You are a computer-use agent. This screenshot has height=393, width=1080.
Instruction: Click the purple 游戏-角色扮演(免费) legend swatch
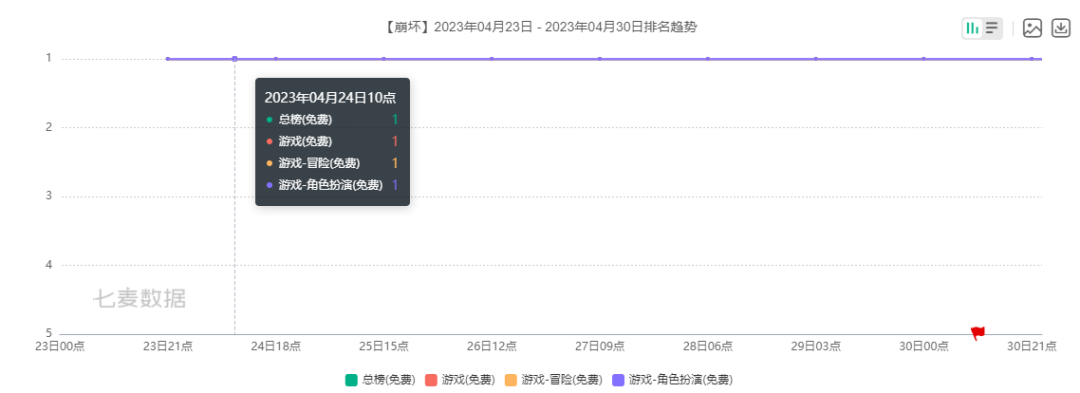tap(619, 379)
